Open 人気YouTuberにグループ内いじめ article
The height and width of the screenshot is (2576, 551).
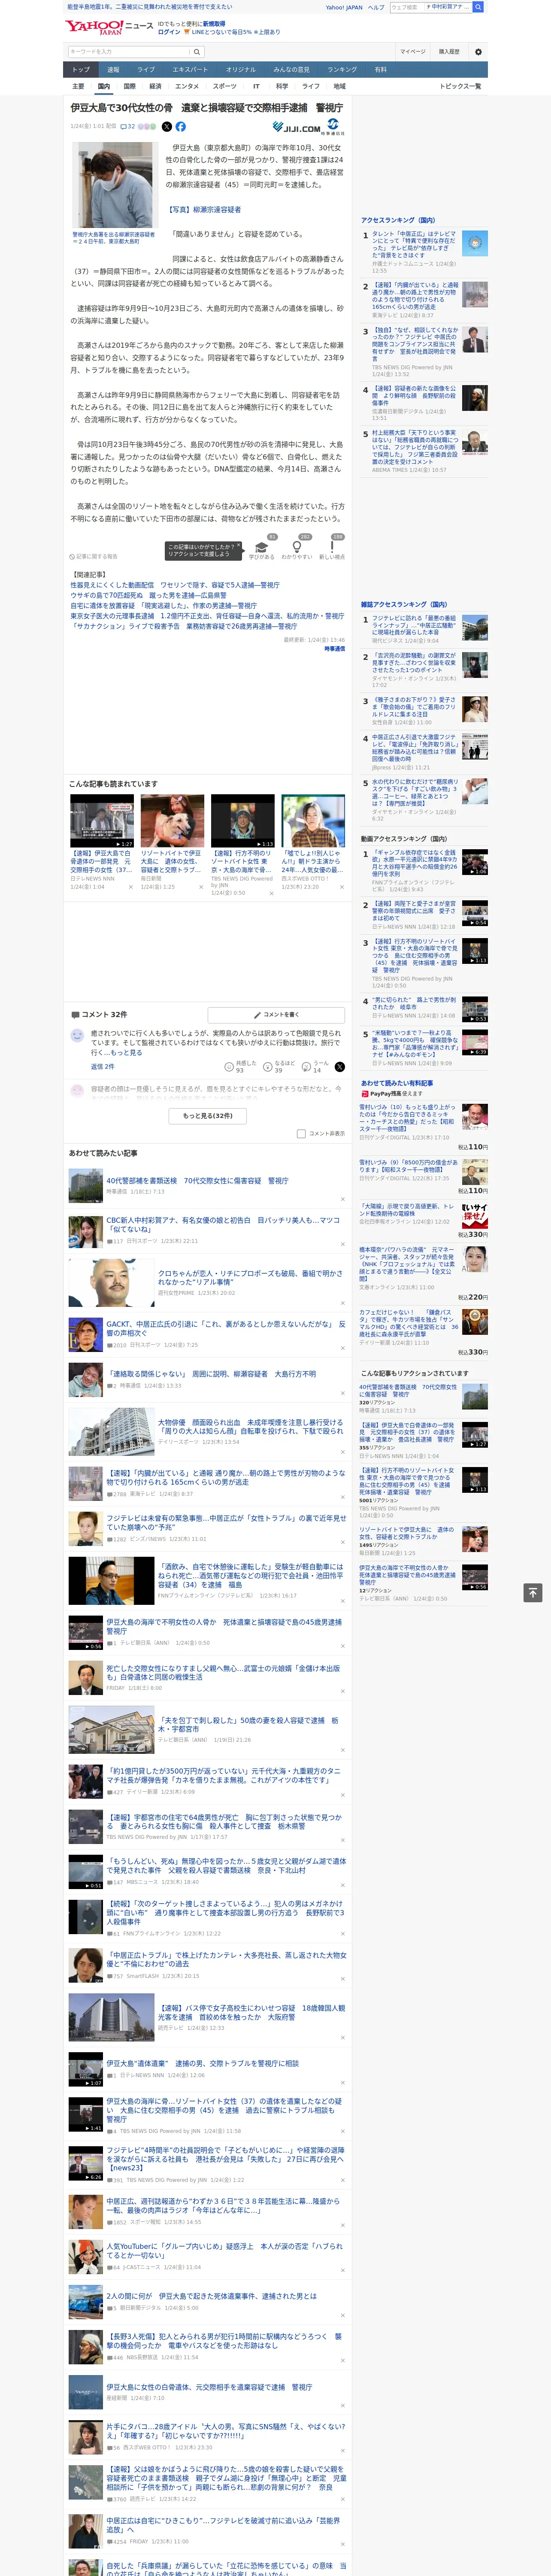point(225,2250)
